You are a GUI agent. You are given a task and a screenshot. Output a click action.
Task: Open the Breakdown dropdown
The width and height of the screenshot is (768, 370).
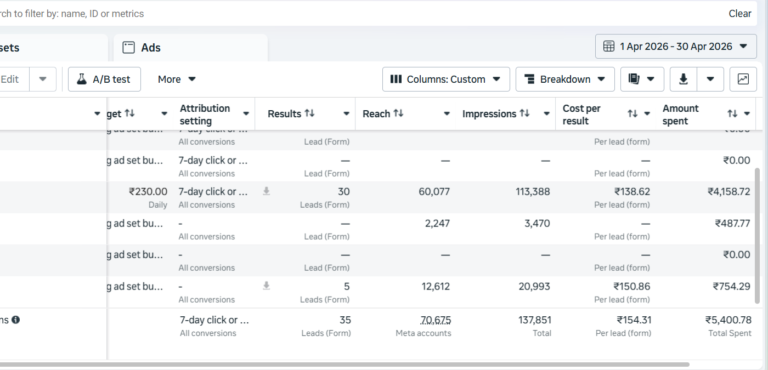click(565, 79)
